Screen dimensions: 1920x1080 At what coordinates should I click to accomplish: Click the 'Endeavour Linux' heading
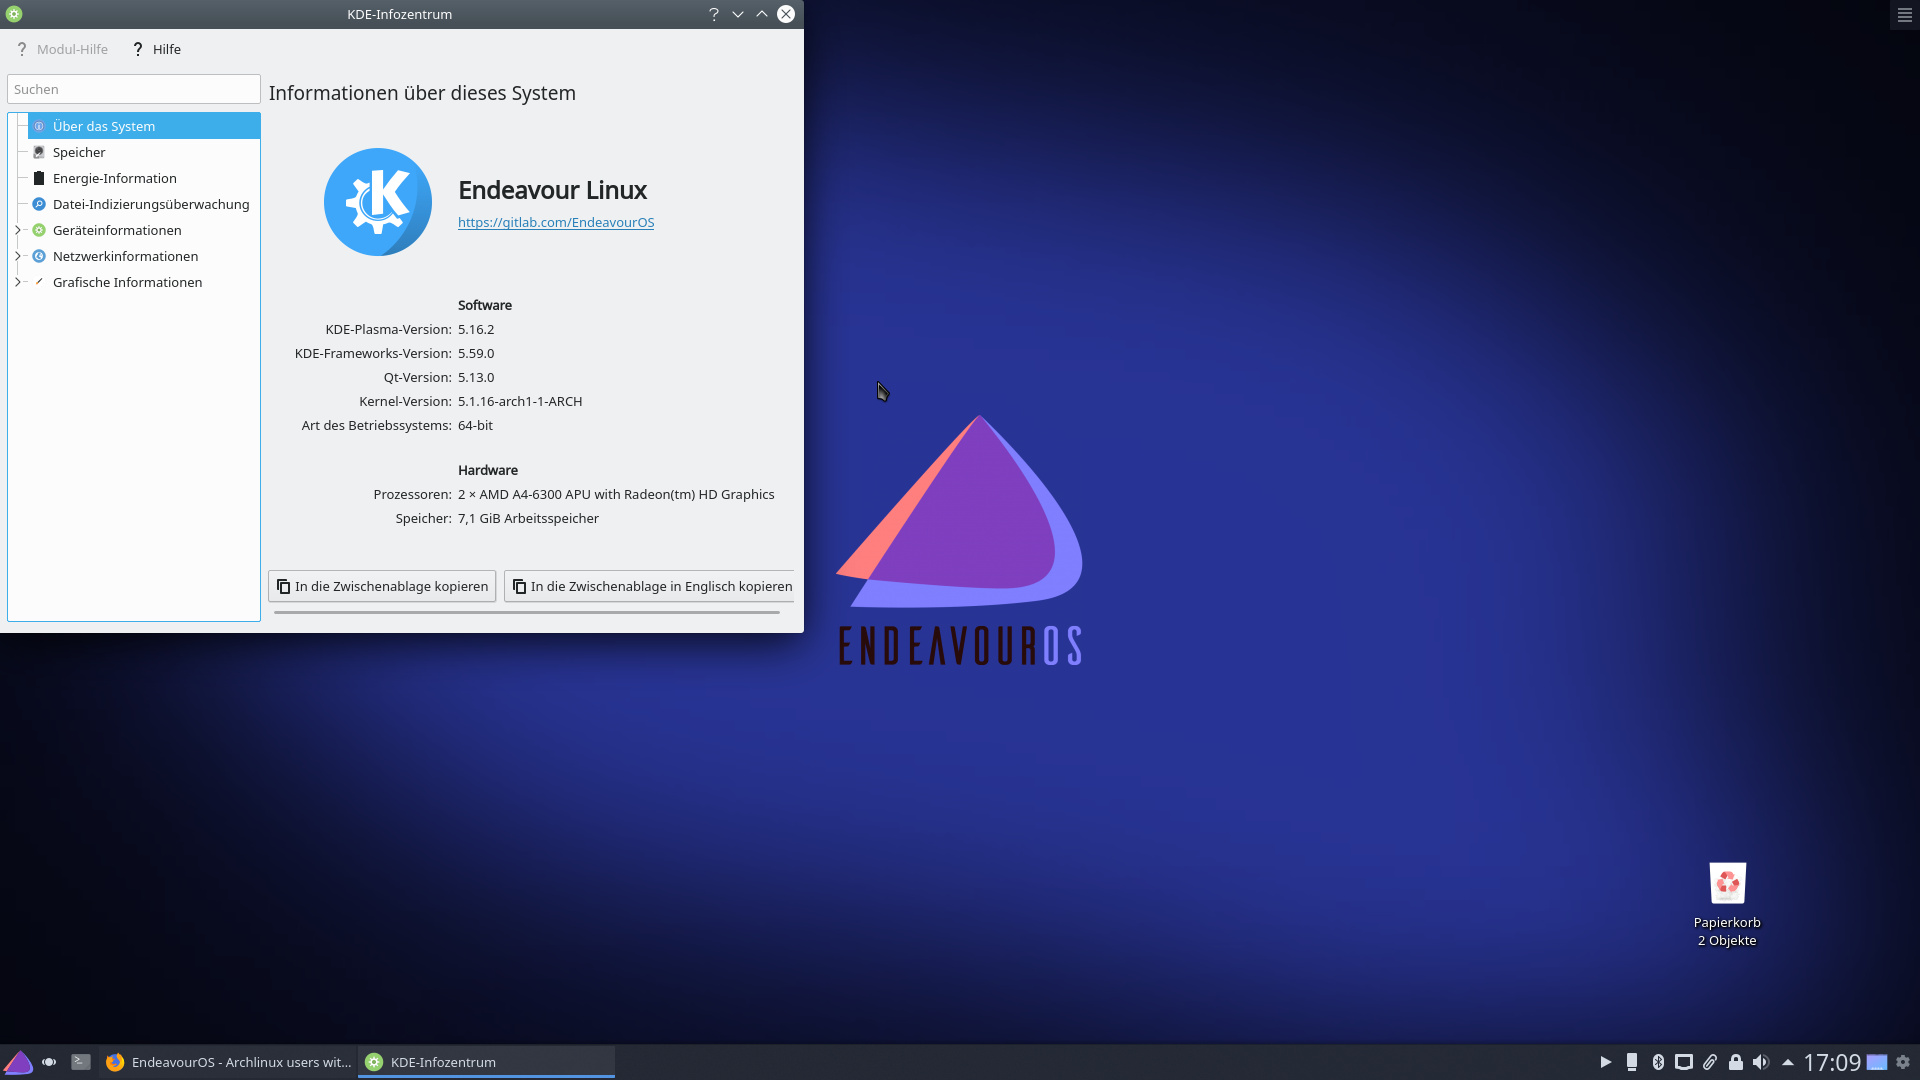(552, 190)
